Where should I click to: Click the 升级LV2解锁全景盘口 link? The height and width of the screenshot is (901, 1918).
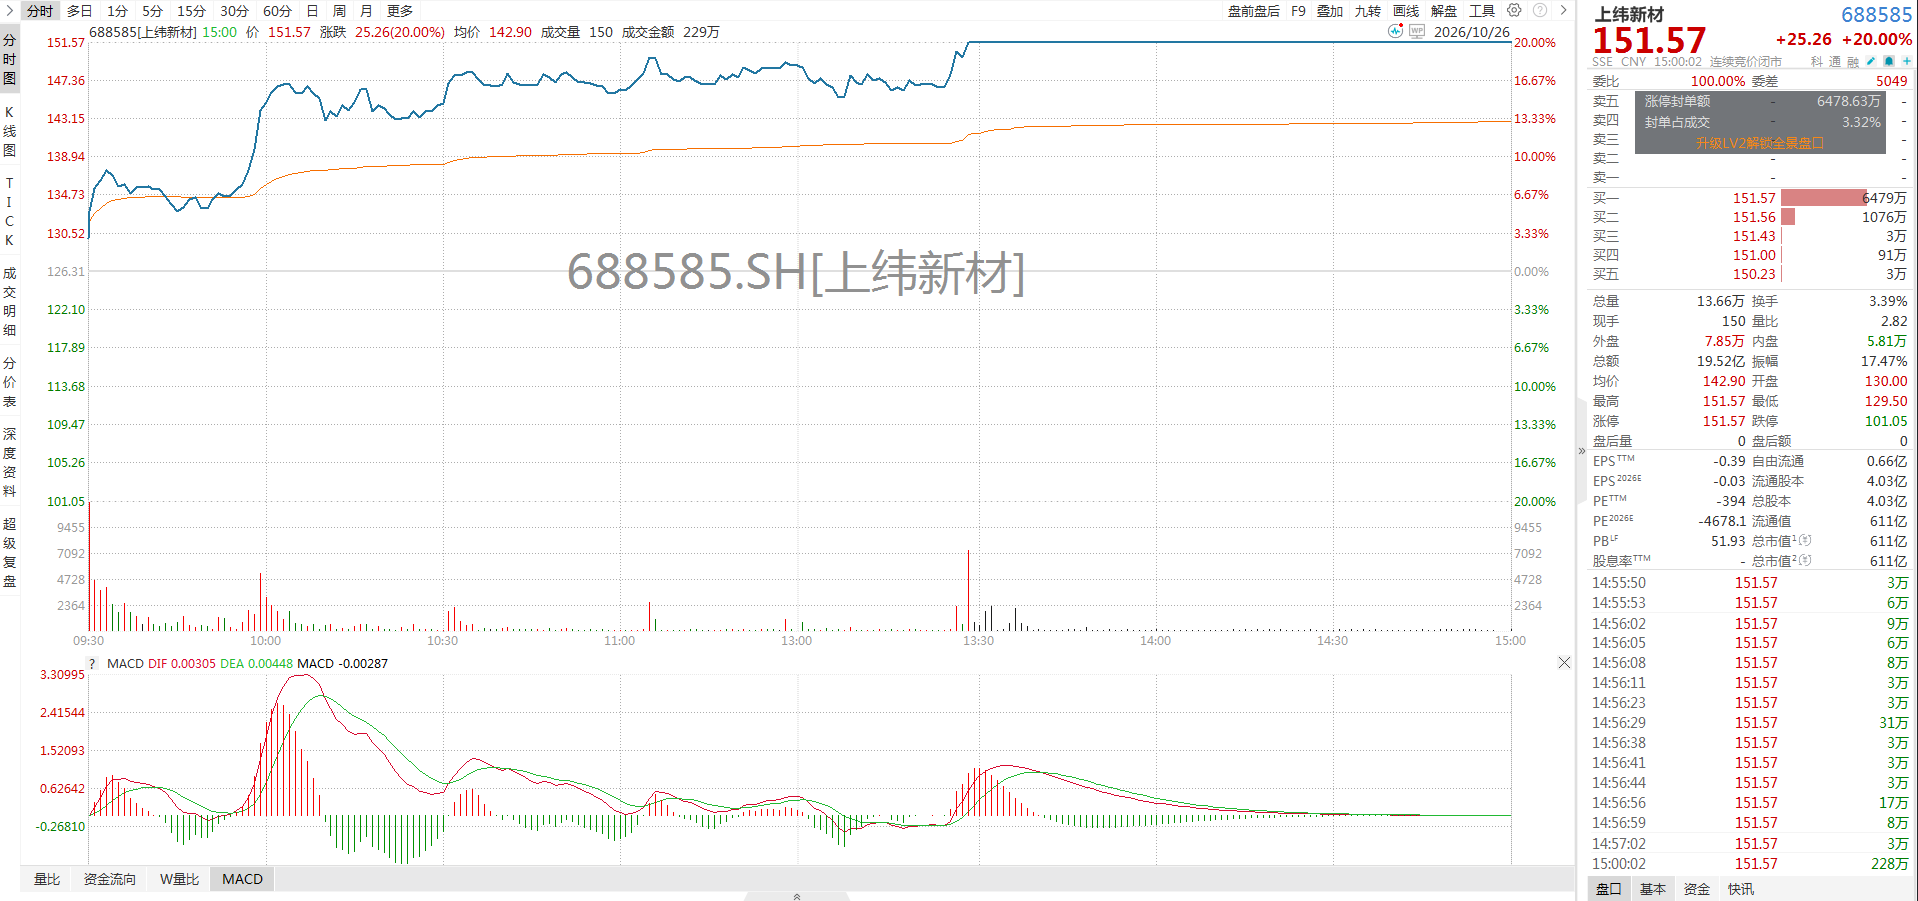(x=1759, y=143)
